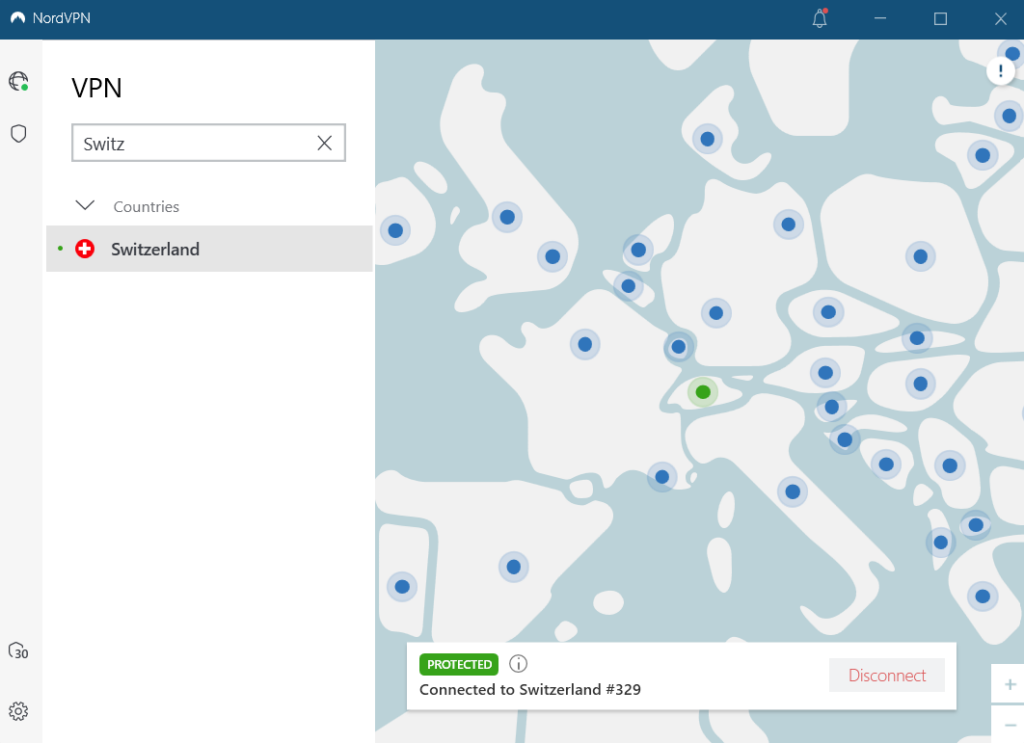This screenshot has height=743, width=1024.
Task: Select the Luxembourg map pin
Action: click(x=679, y=347)
